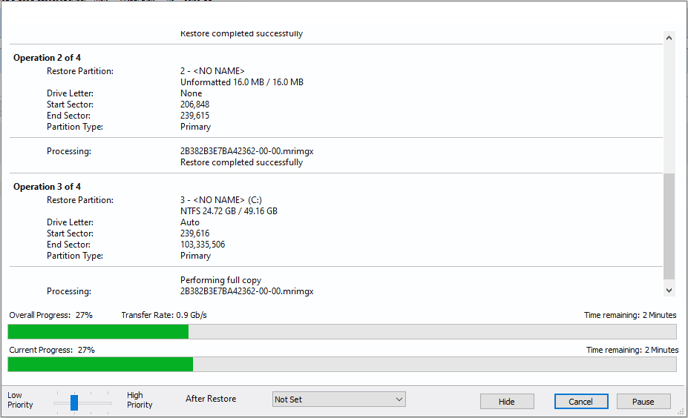Viewport: 688px width, 418px height.
Task: Open the After Restore dropdown
Action: click(339, 399)
